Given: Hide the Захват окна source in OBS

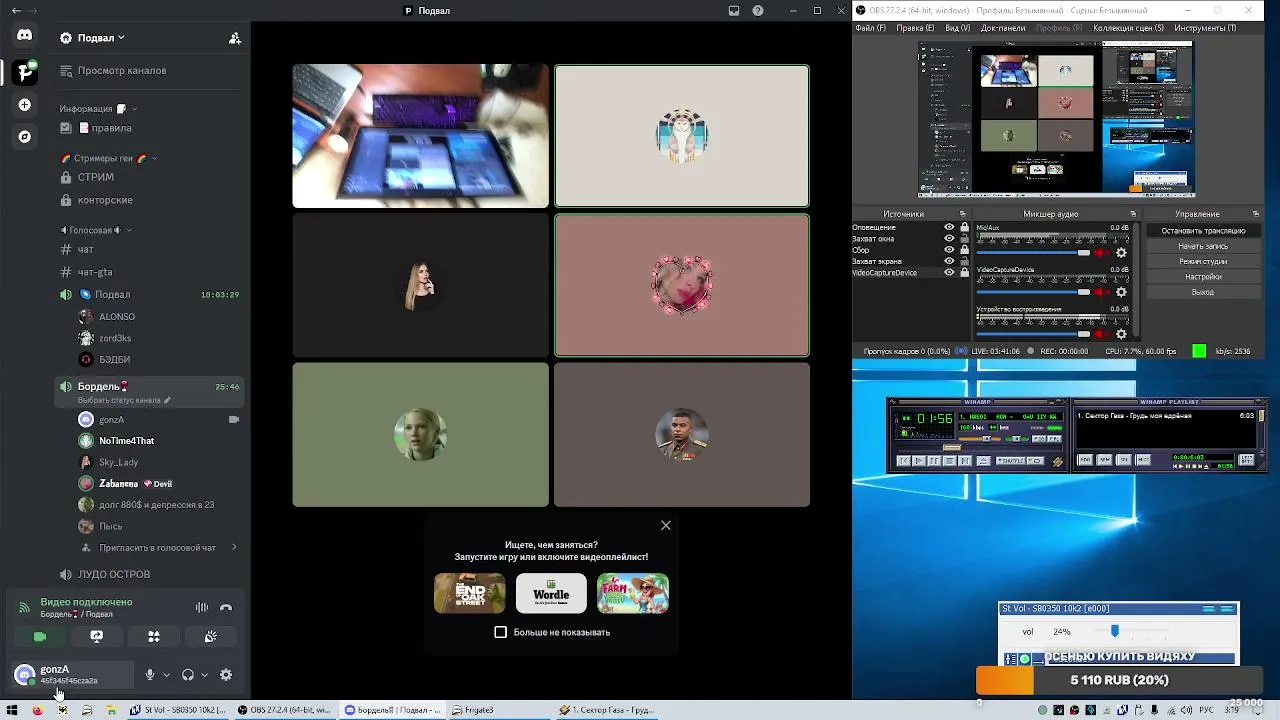Looking at the screenshot, I should (x=949, y=238).
